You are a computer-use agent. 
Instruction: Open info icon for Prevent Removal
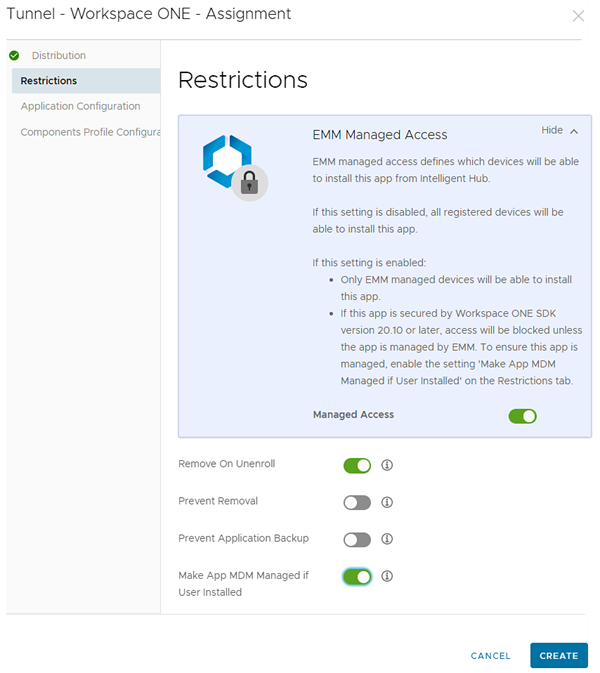click(387, 502)
